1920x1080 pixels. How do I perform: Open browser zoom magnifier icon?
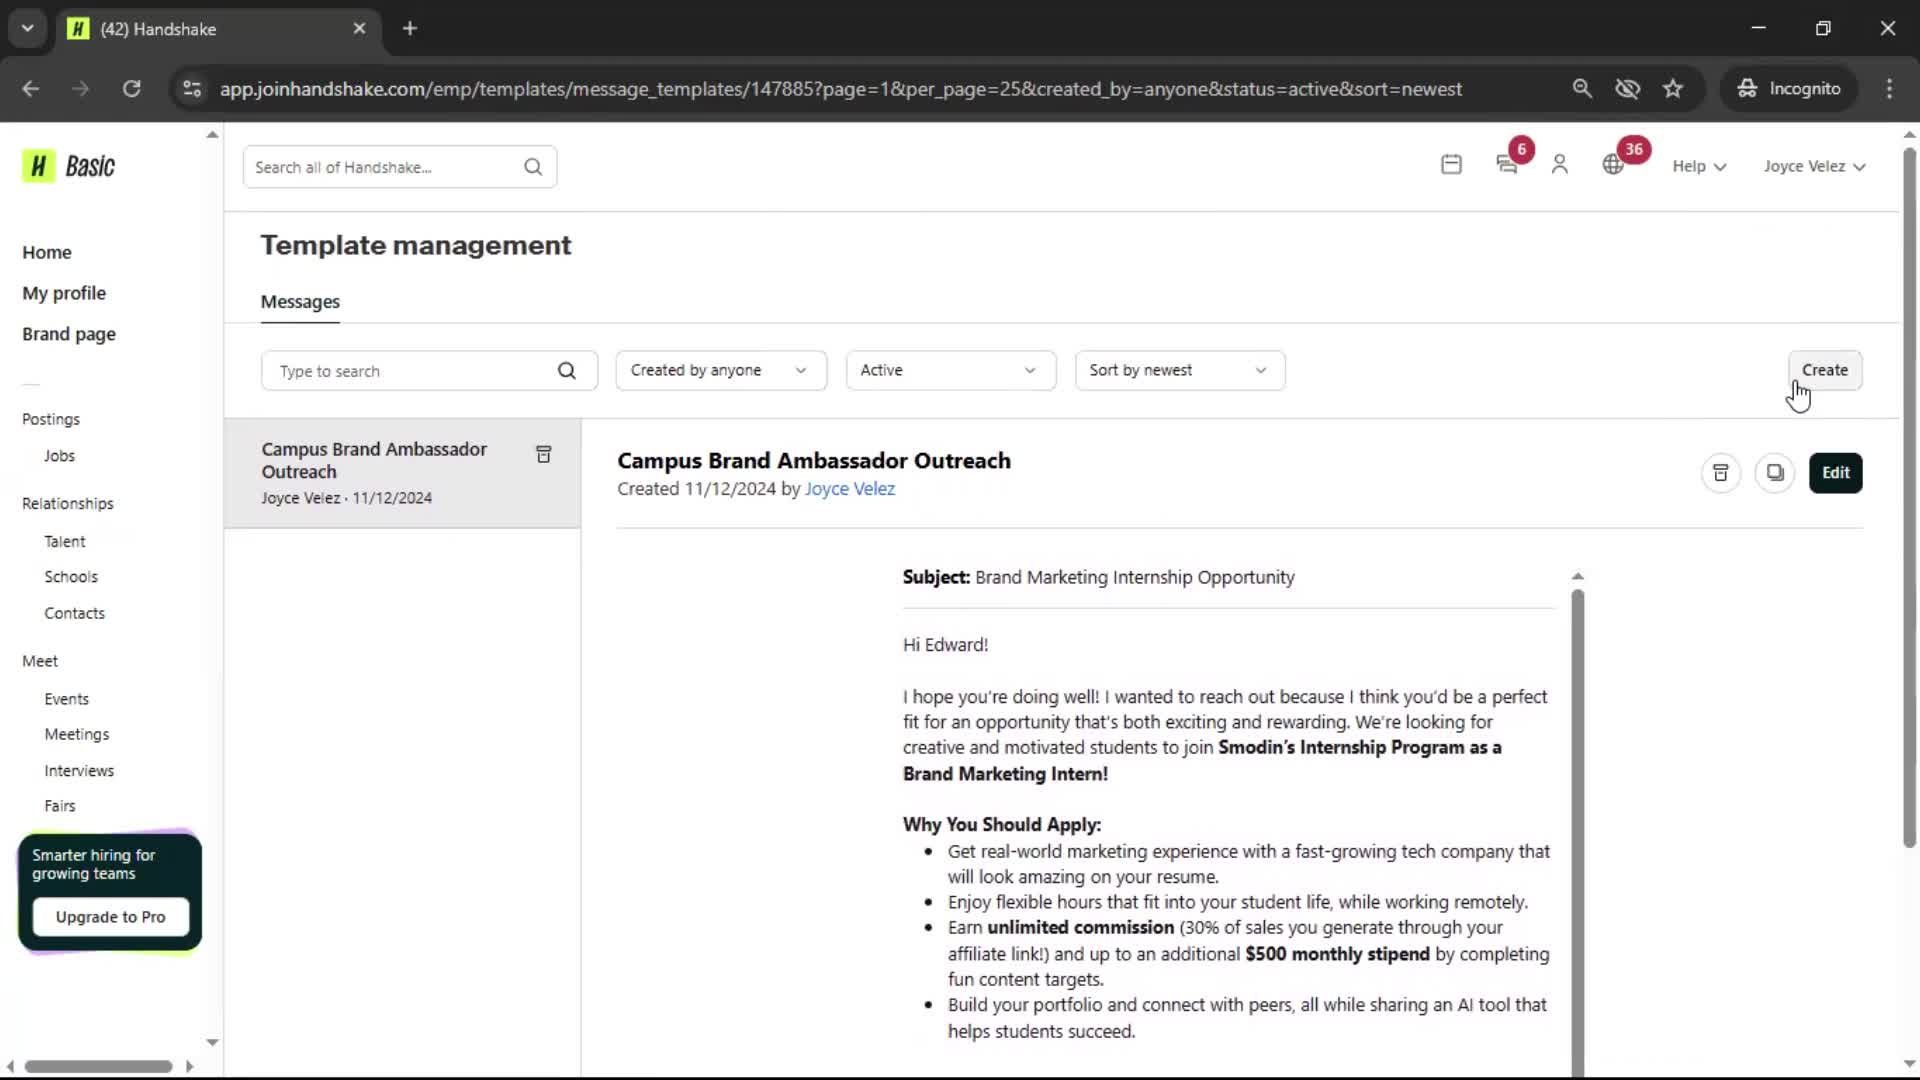coord(1582,89)
